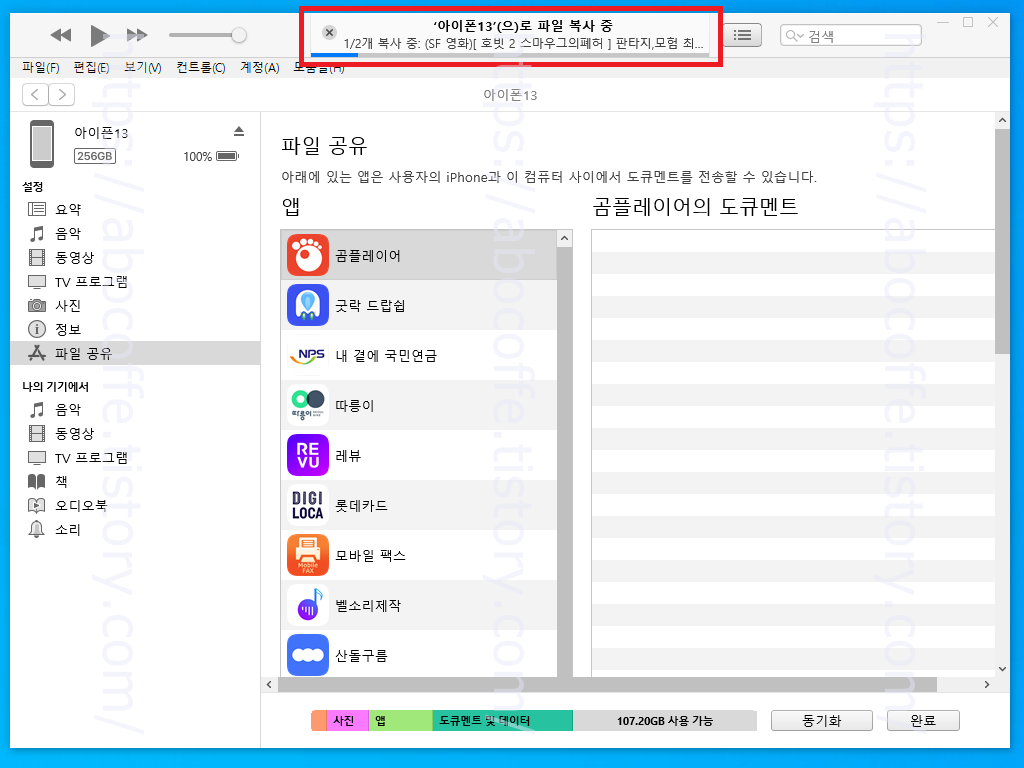Select the 레뷰 app
This screenshot has height=768, width=1024.
pos(419,455)
